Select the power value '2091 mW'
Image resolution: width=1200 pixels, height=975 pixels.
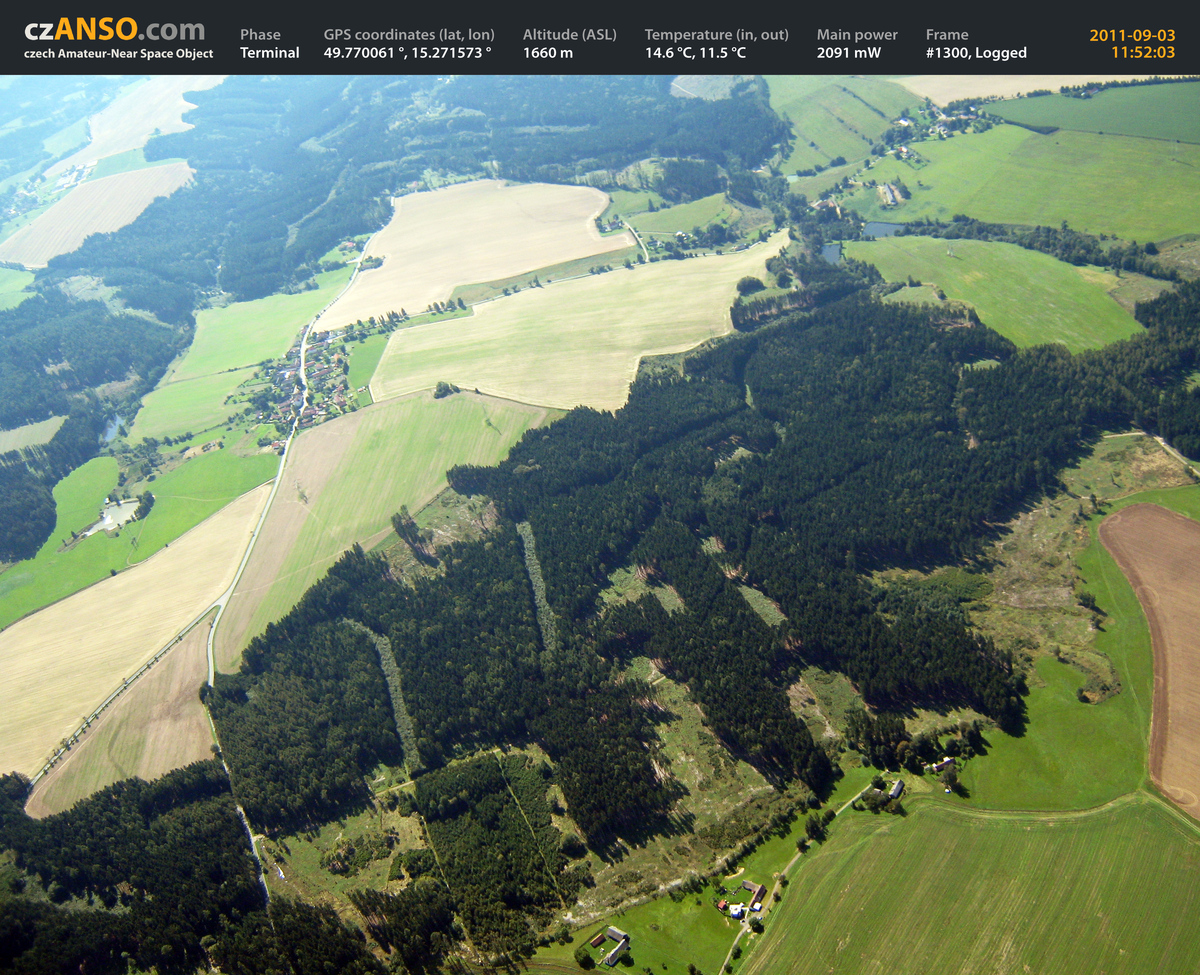click(x=849, y=53)
